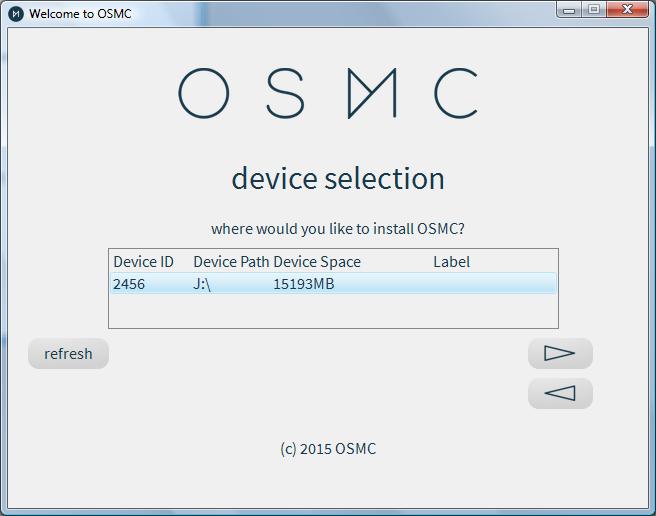The image size is (656, 516).
Task: Click the letter C in OSMC logo
Action: (455, 94)
